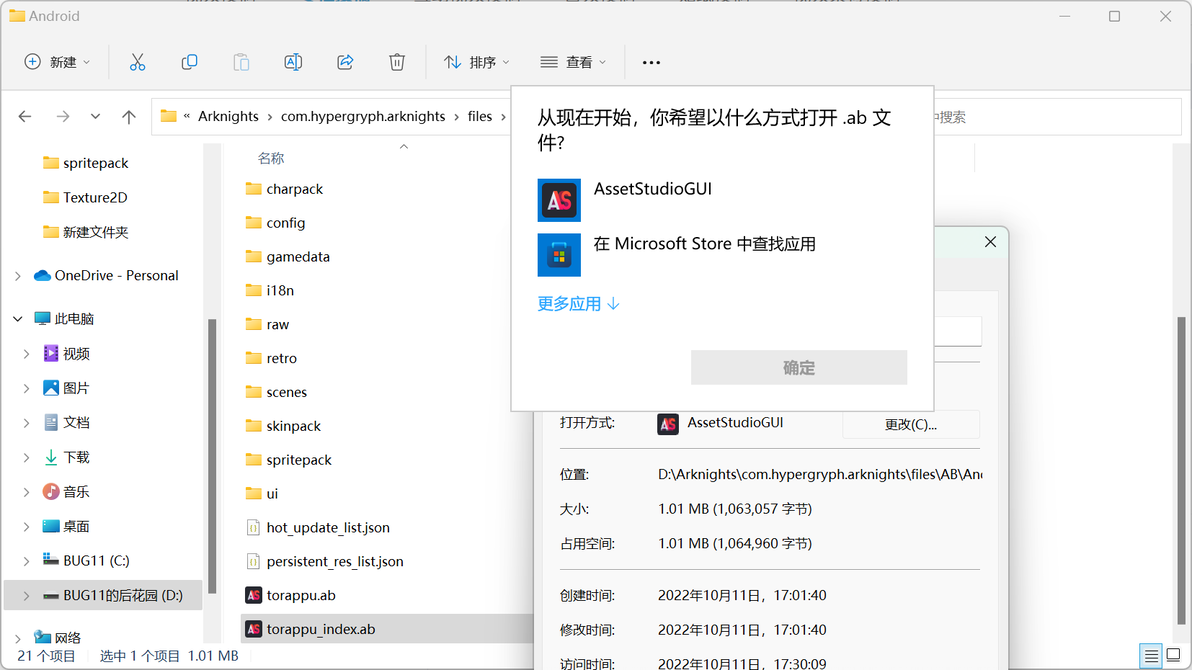
Task: Collapse the 此电脑 tree node
Action: click(x=17, y=319)
